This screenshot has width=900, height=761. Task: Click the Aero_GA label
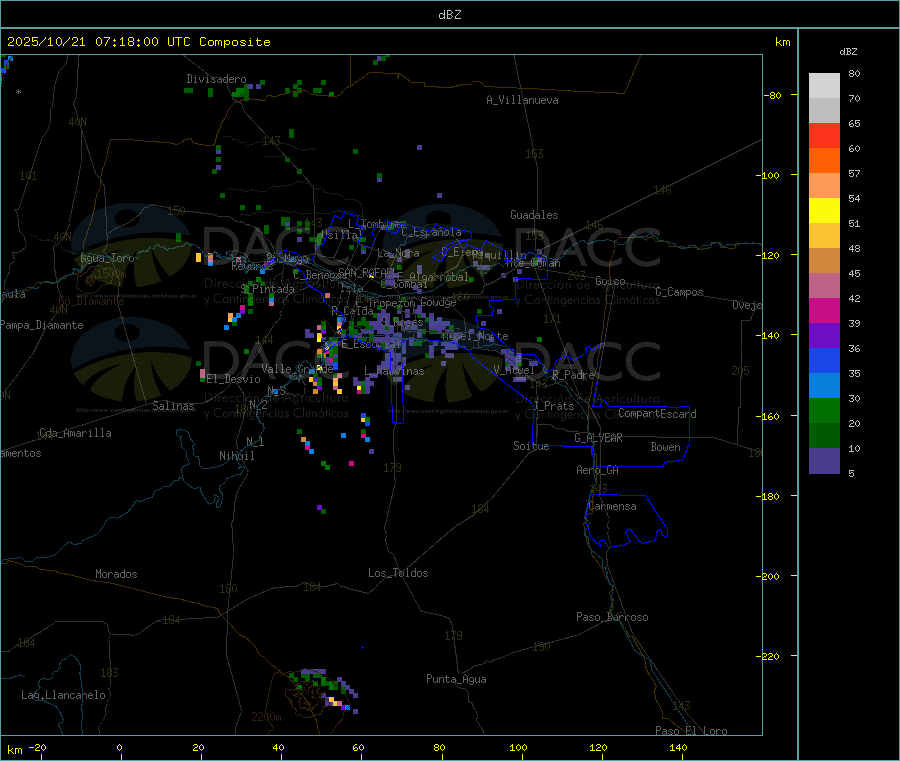pyautogui.click(x=598, y=470)
